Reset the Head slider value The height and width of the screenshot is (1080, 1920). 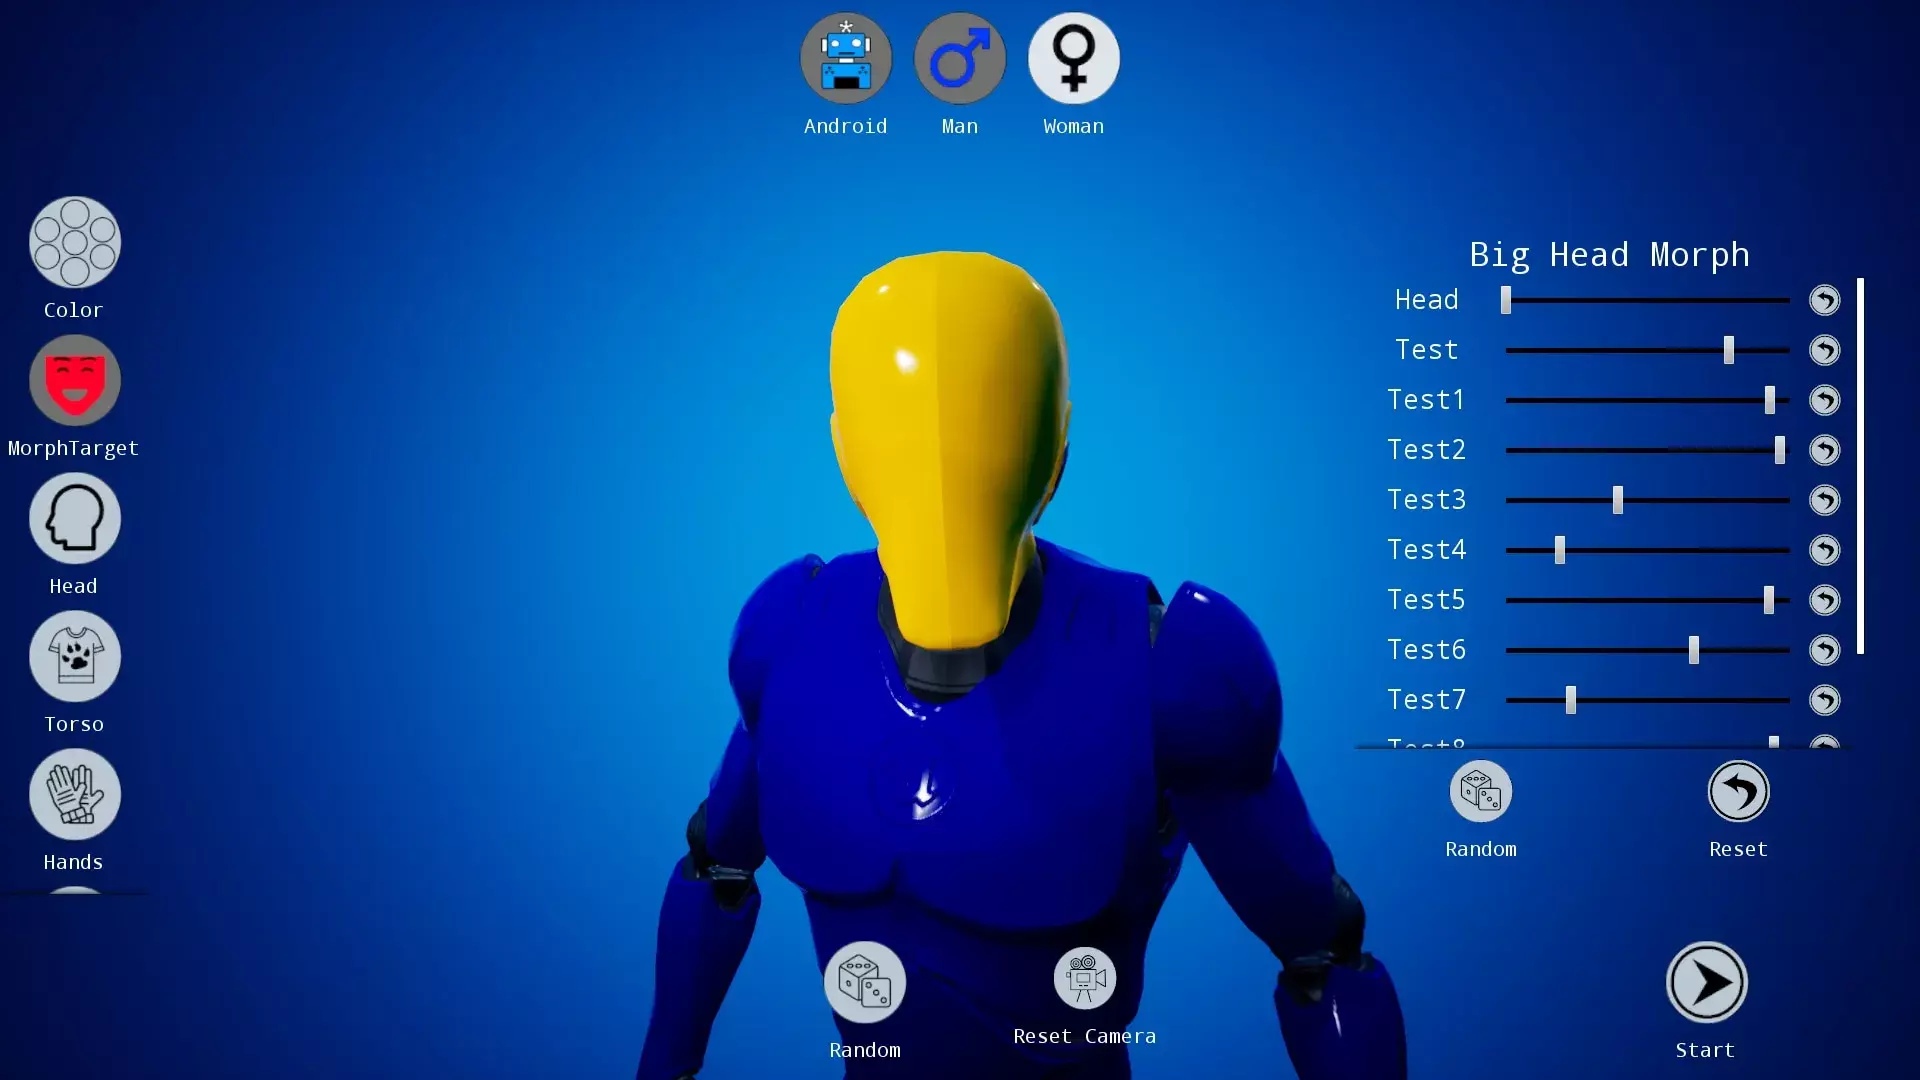[x=1824, y=300]
